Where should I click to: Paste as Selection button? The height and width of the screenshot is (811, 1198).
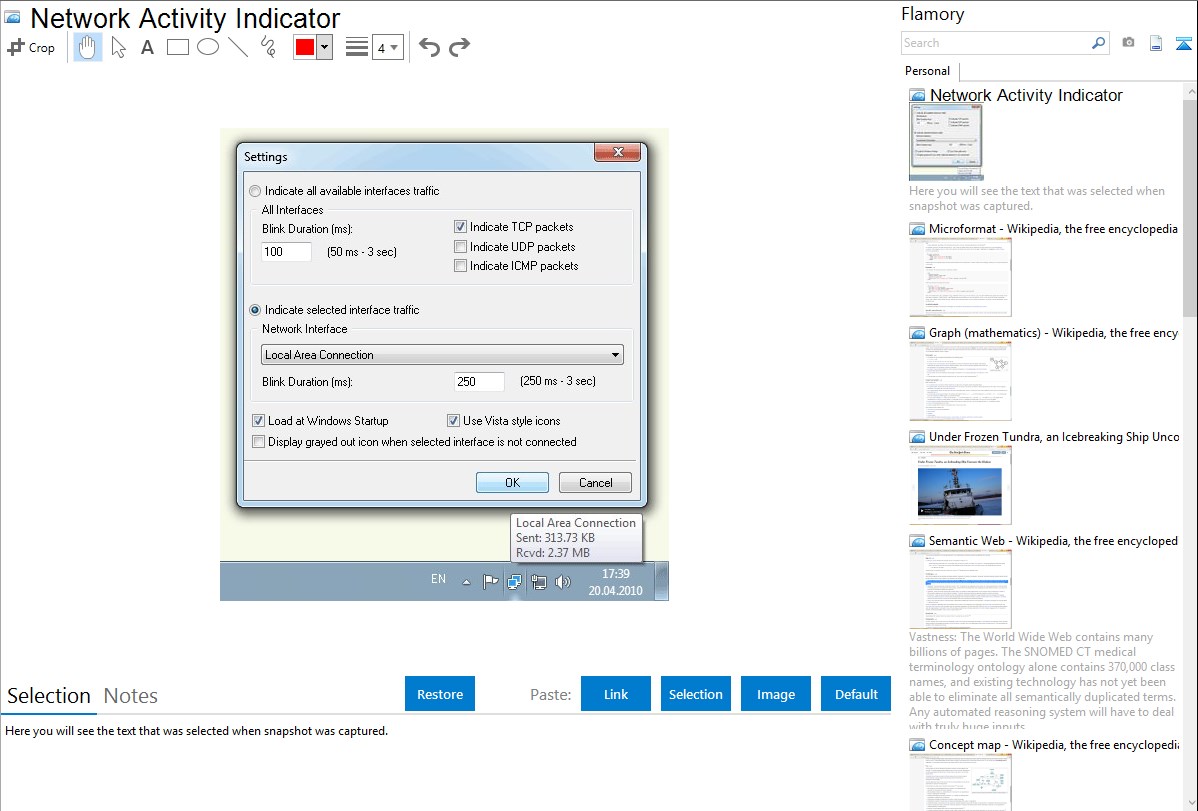[696, 694]
